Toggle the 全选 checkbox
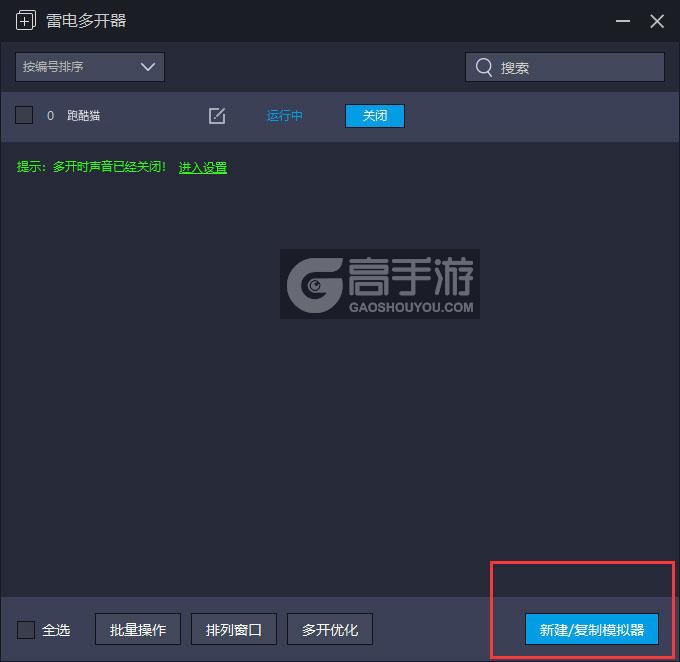Screen dimensions: 680x662 [x=26, y=629]
